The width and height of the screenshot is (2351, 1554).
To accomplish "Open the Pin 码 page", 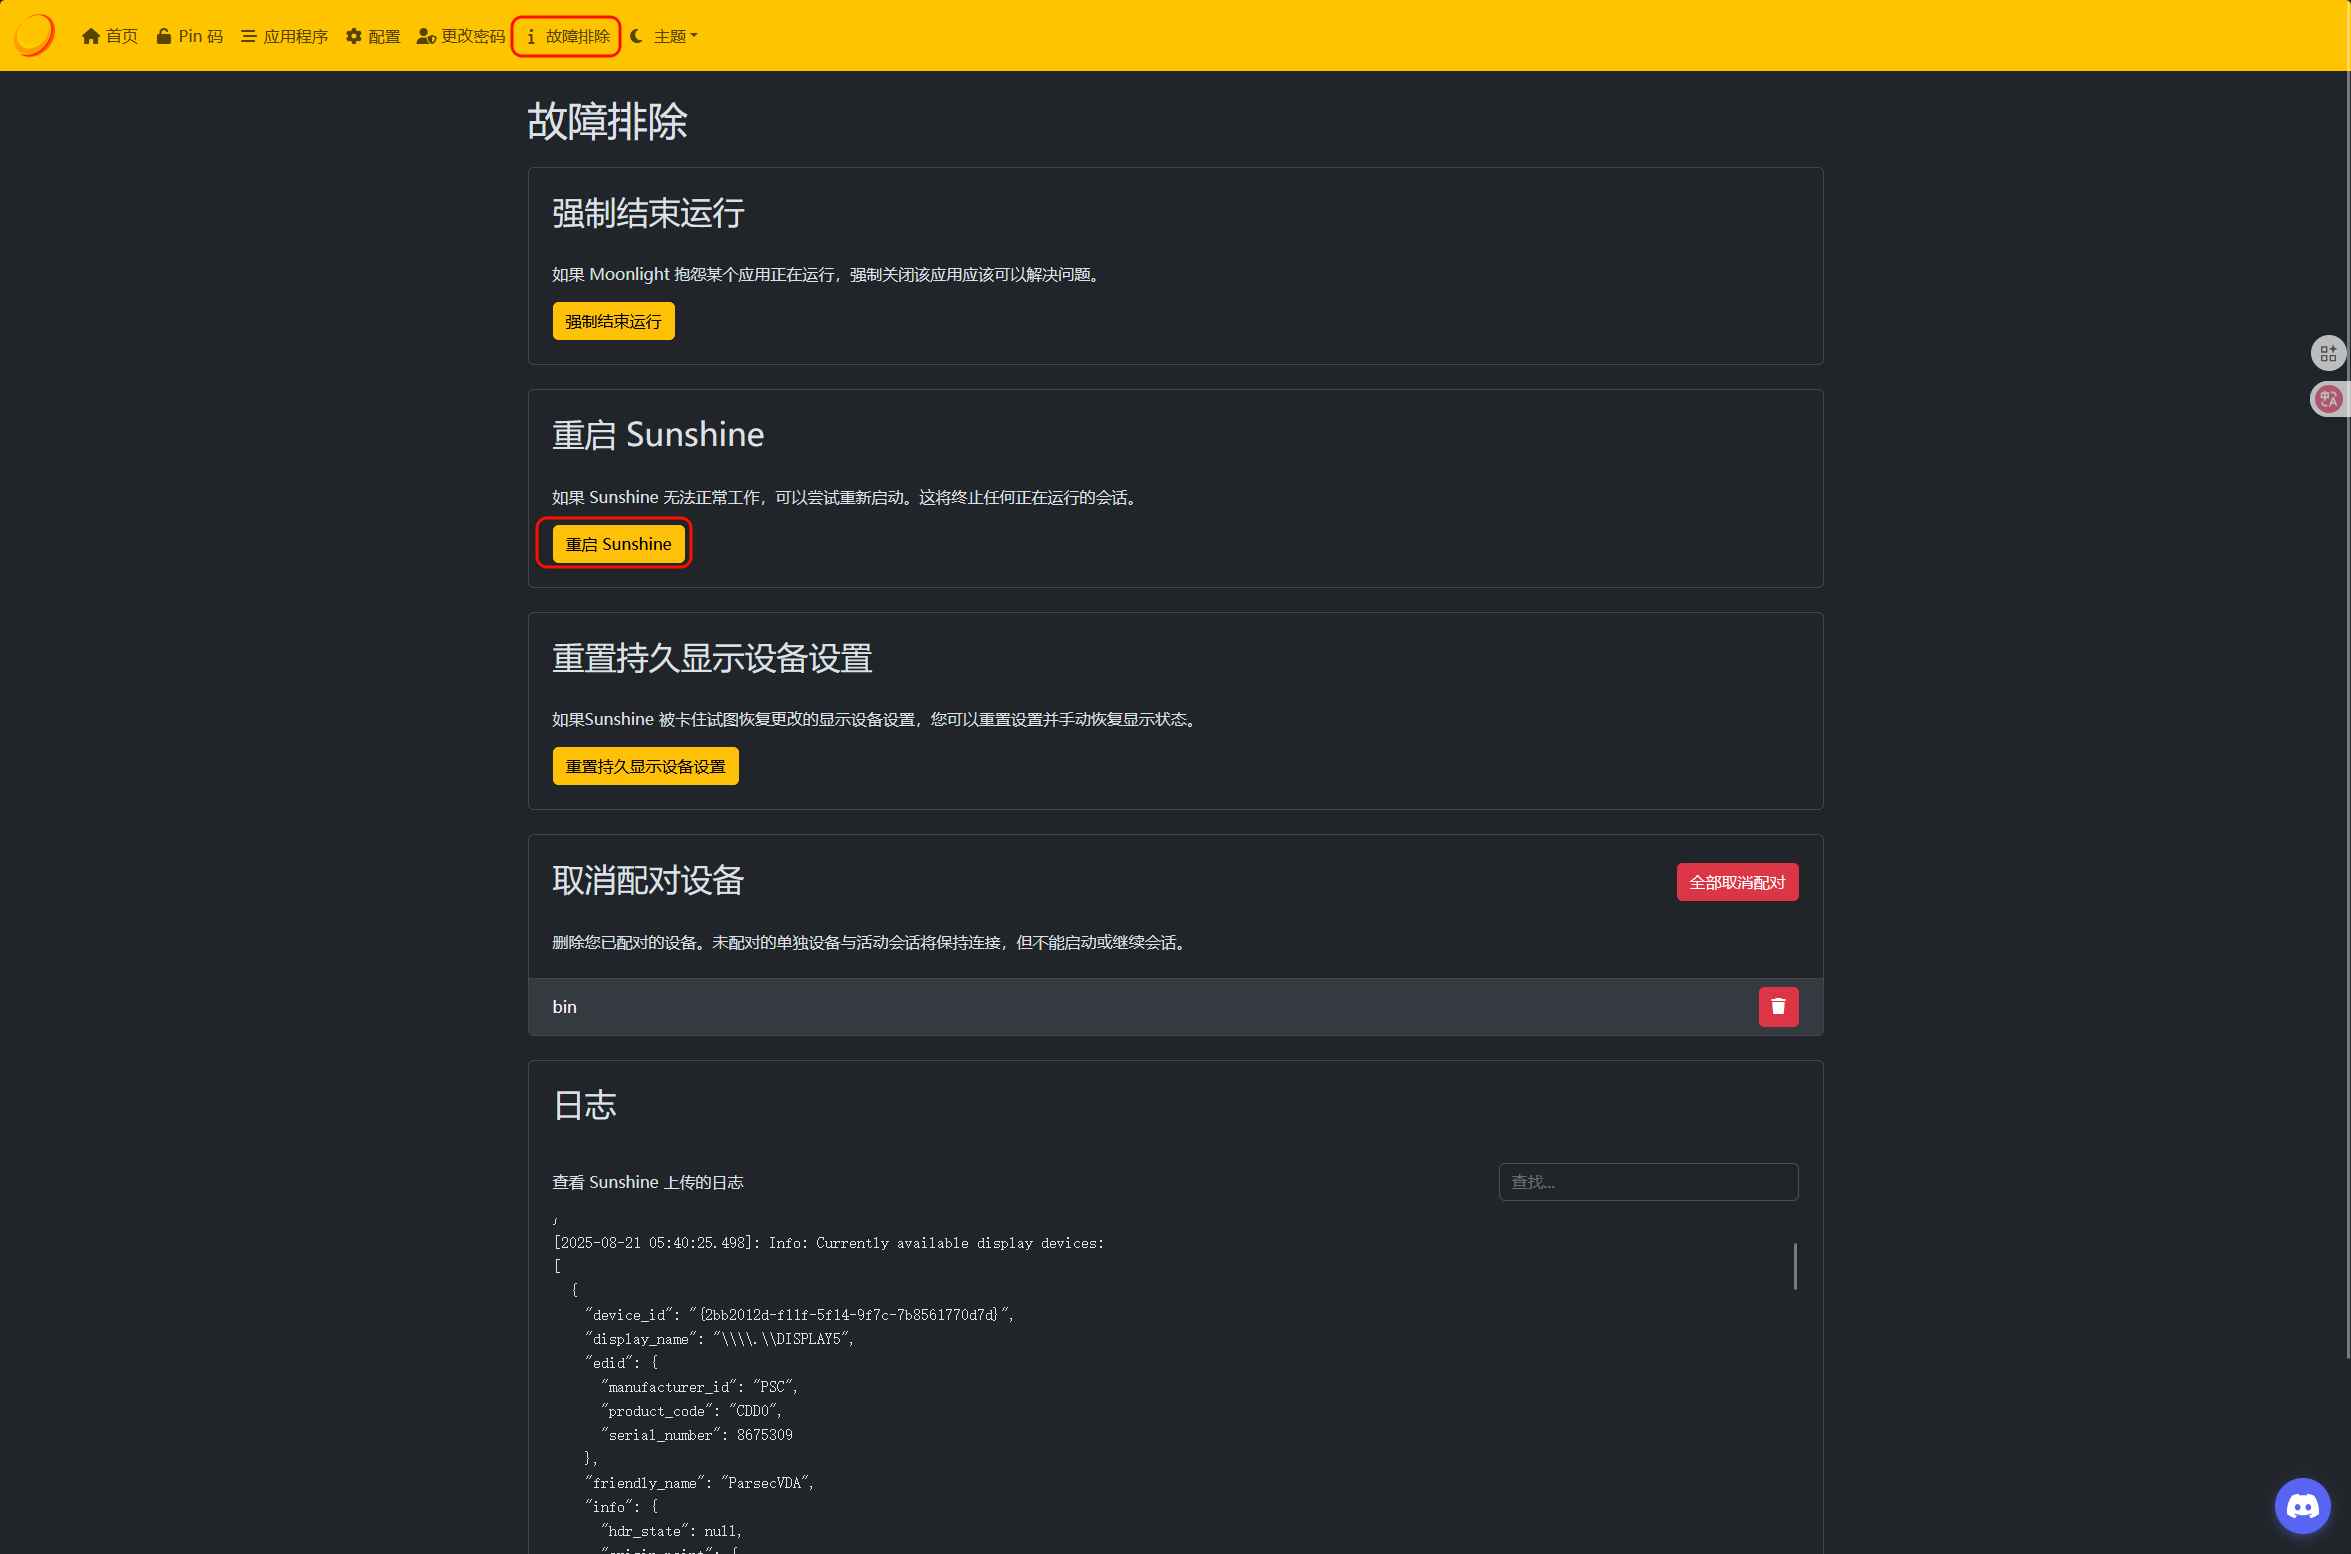I will pos(190,36).
